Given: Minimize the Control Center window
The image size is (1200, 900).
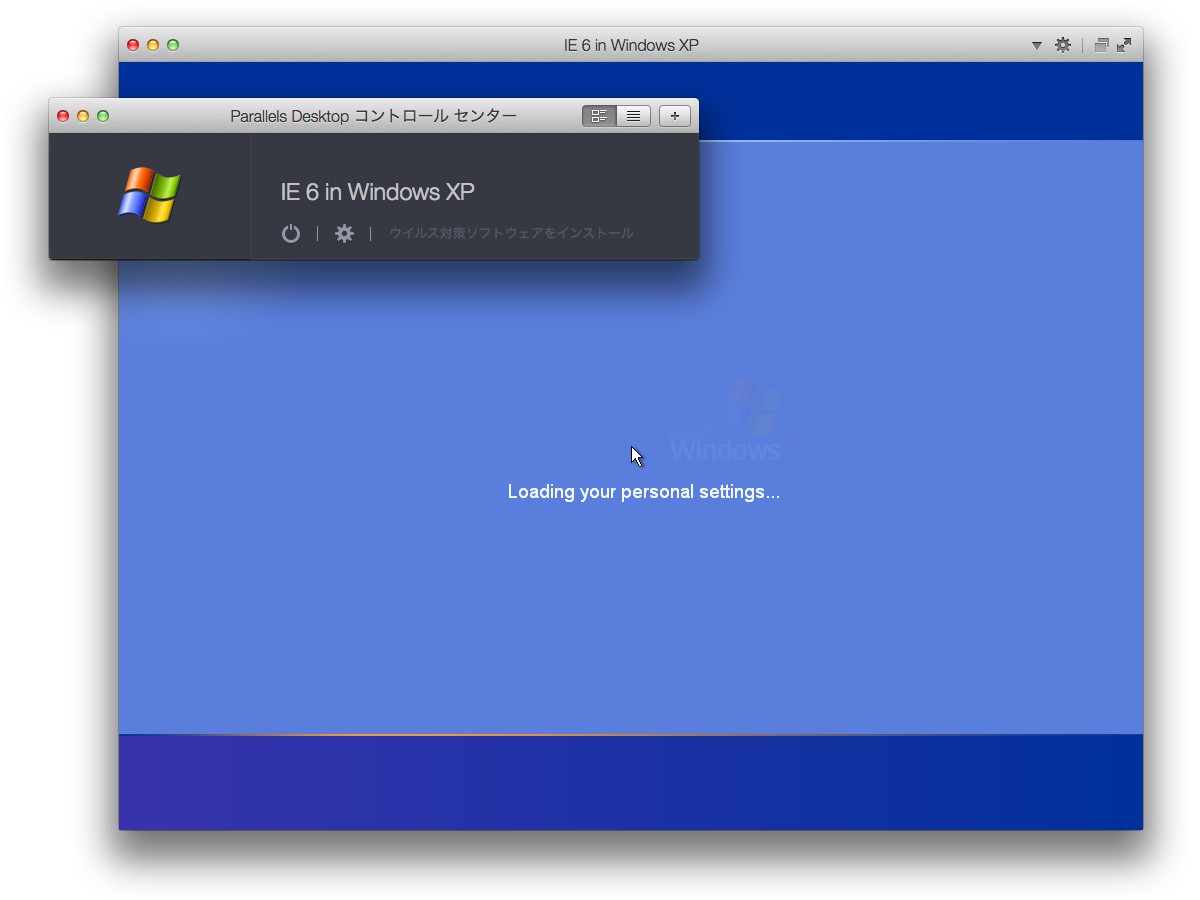Looking at the screenshot, I should [x=83, y=116].
